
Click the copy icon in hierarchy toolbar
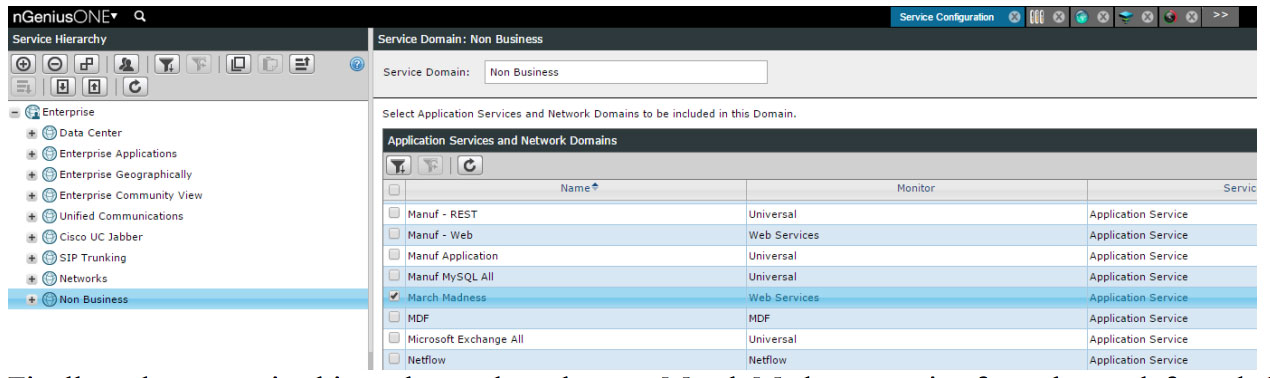238,64
